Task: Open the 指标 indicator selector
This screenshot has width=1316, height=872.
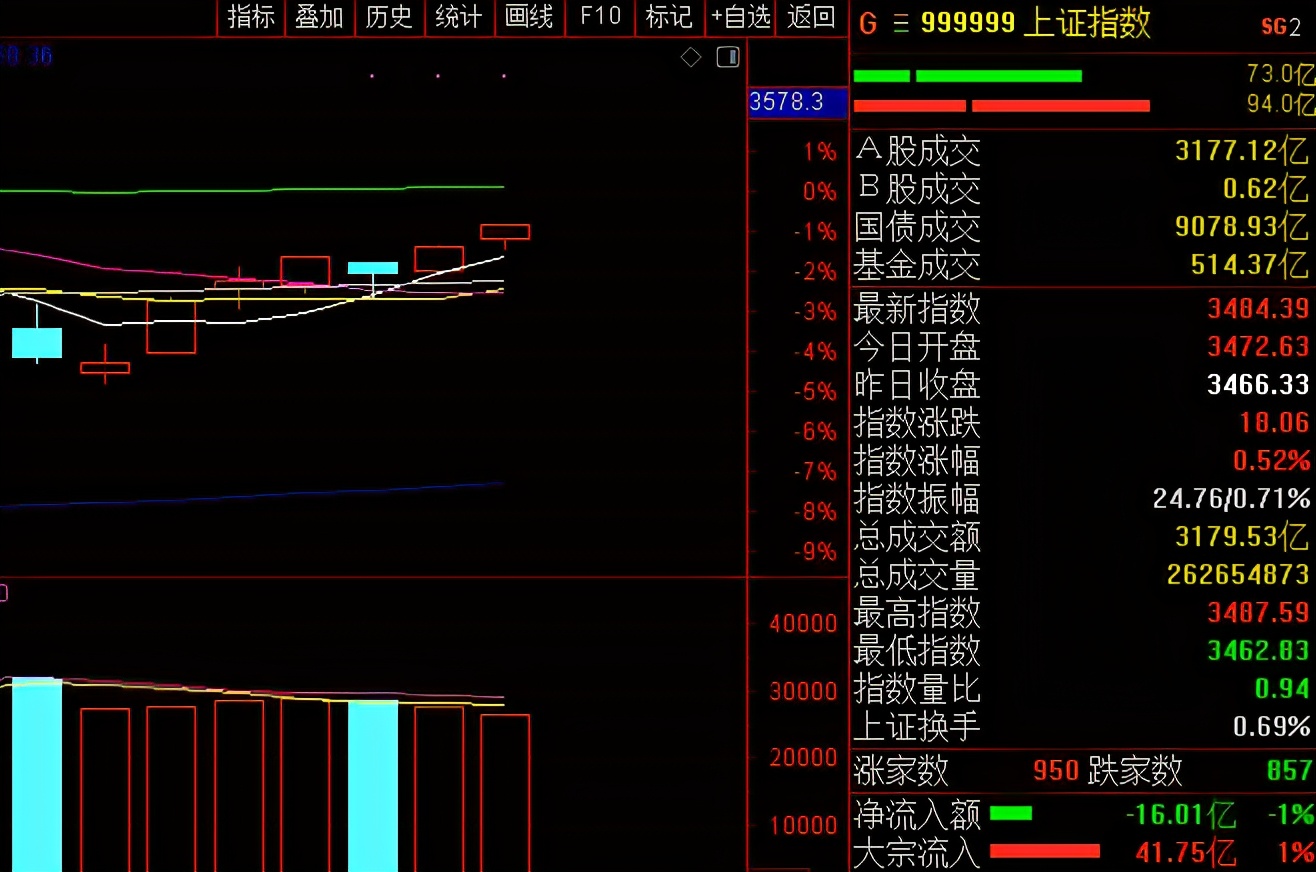Action: [x=249, y=17]
